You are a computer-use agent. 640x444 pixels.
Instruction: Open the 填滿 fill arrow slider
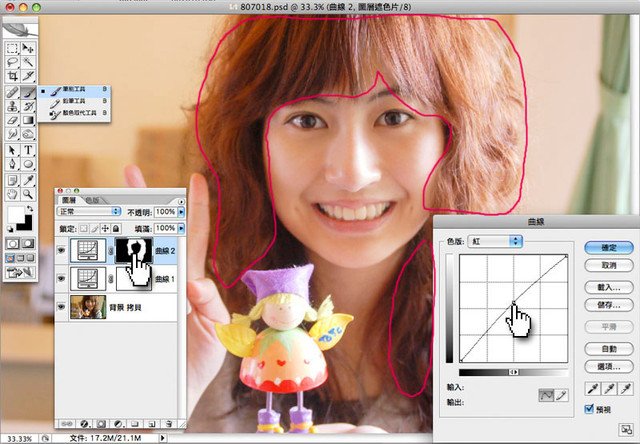click(x=181, y=228)
